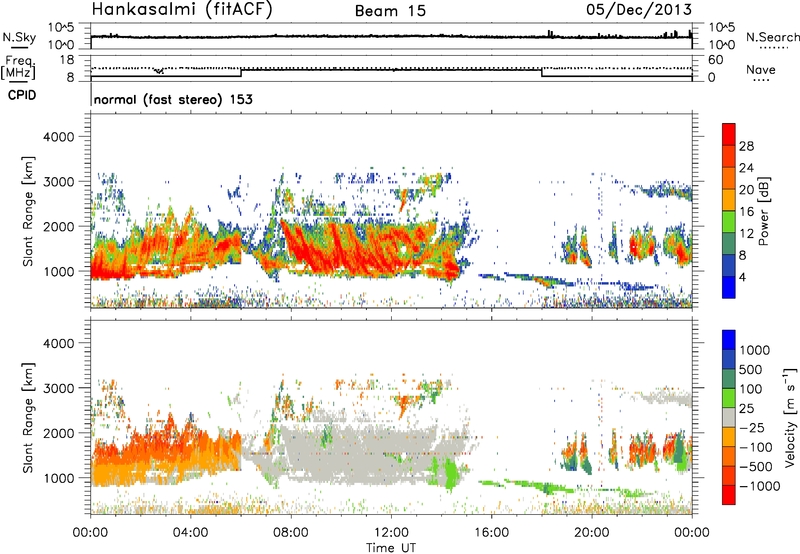This screenshot has height=554, width=800.
Task: Click the normal (fast stereo) 153 text
Action: [x=173, y=100]
